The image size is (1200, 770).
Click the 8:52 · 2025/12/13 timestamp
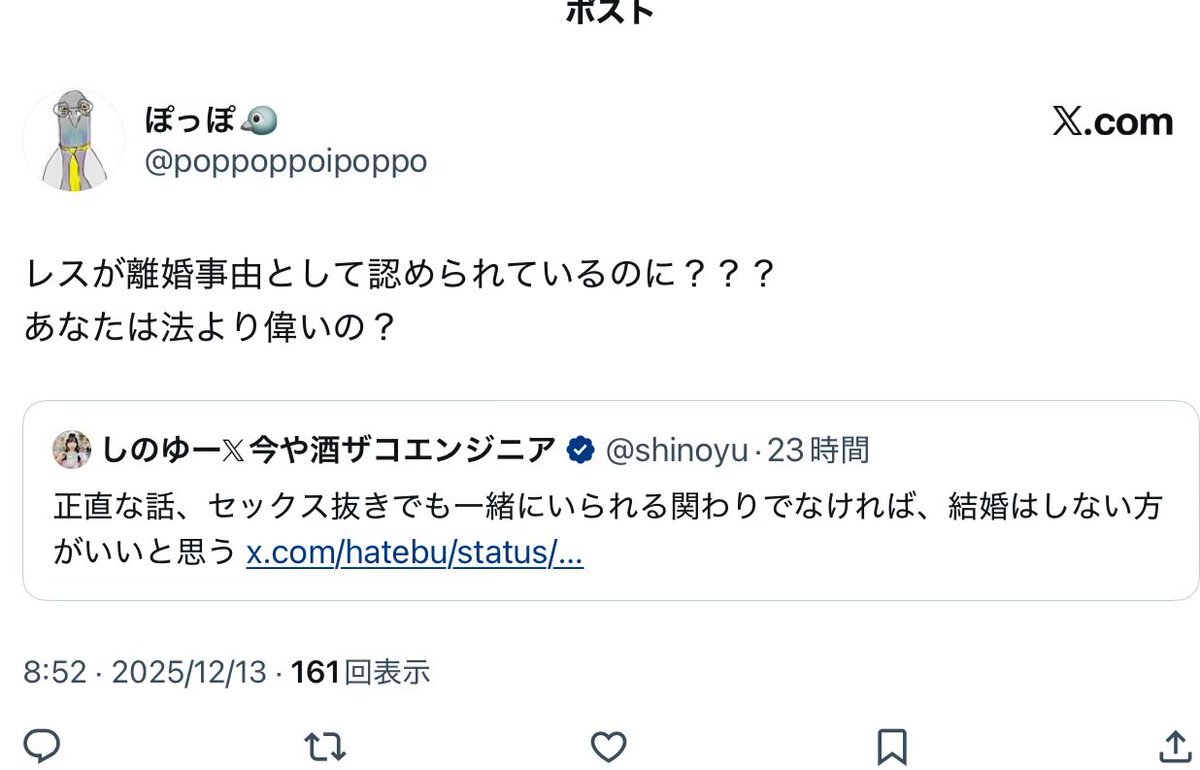[145, 672]
